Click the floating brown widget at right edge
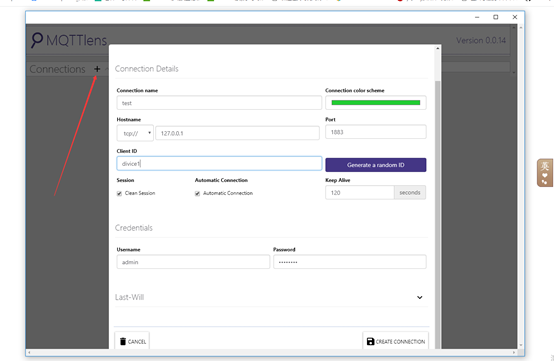Viewport: 554px width, 361px height. click(x=545, y=173)
